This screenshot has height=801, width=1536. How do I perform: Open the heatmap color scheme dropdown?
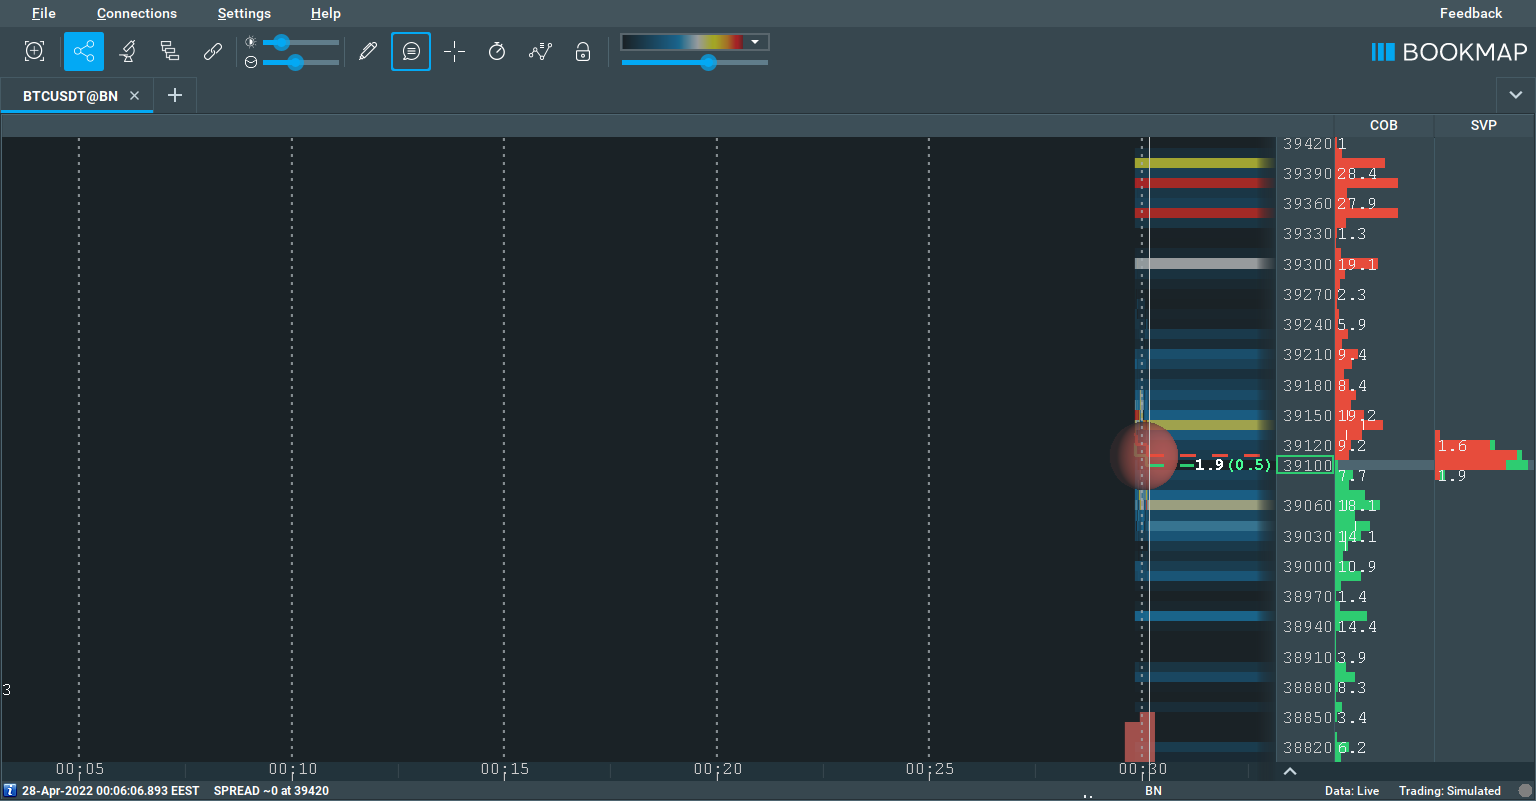click(755, 42)
